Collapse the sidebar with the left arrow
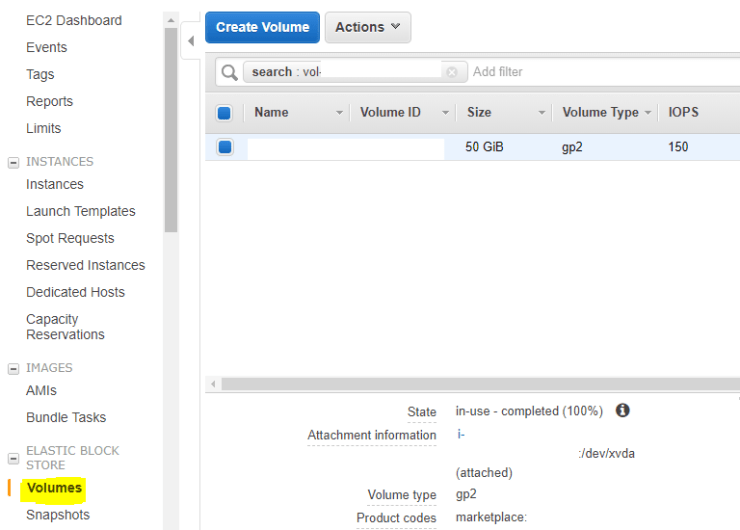 point(191,41)
